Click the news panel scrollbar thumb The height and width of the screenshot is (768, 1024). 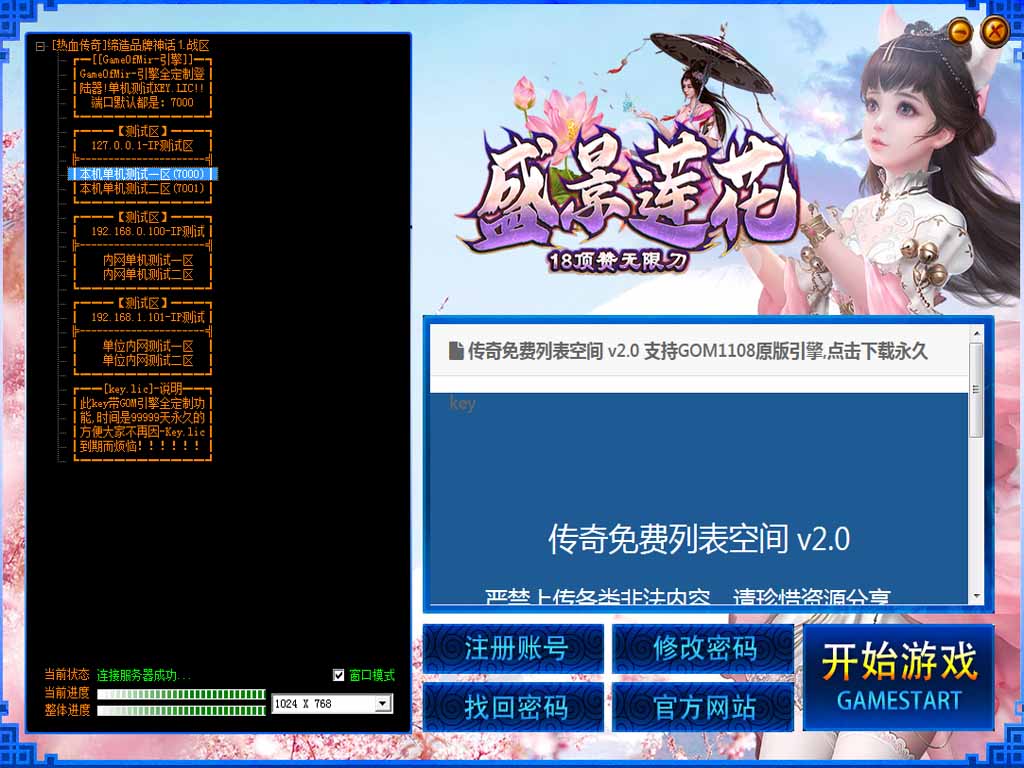(x=976, y=390)
